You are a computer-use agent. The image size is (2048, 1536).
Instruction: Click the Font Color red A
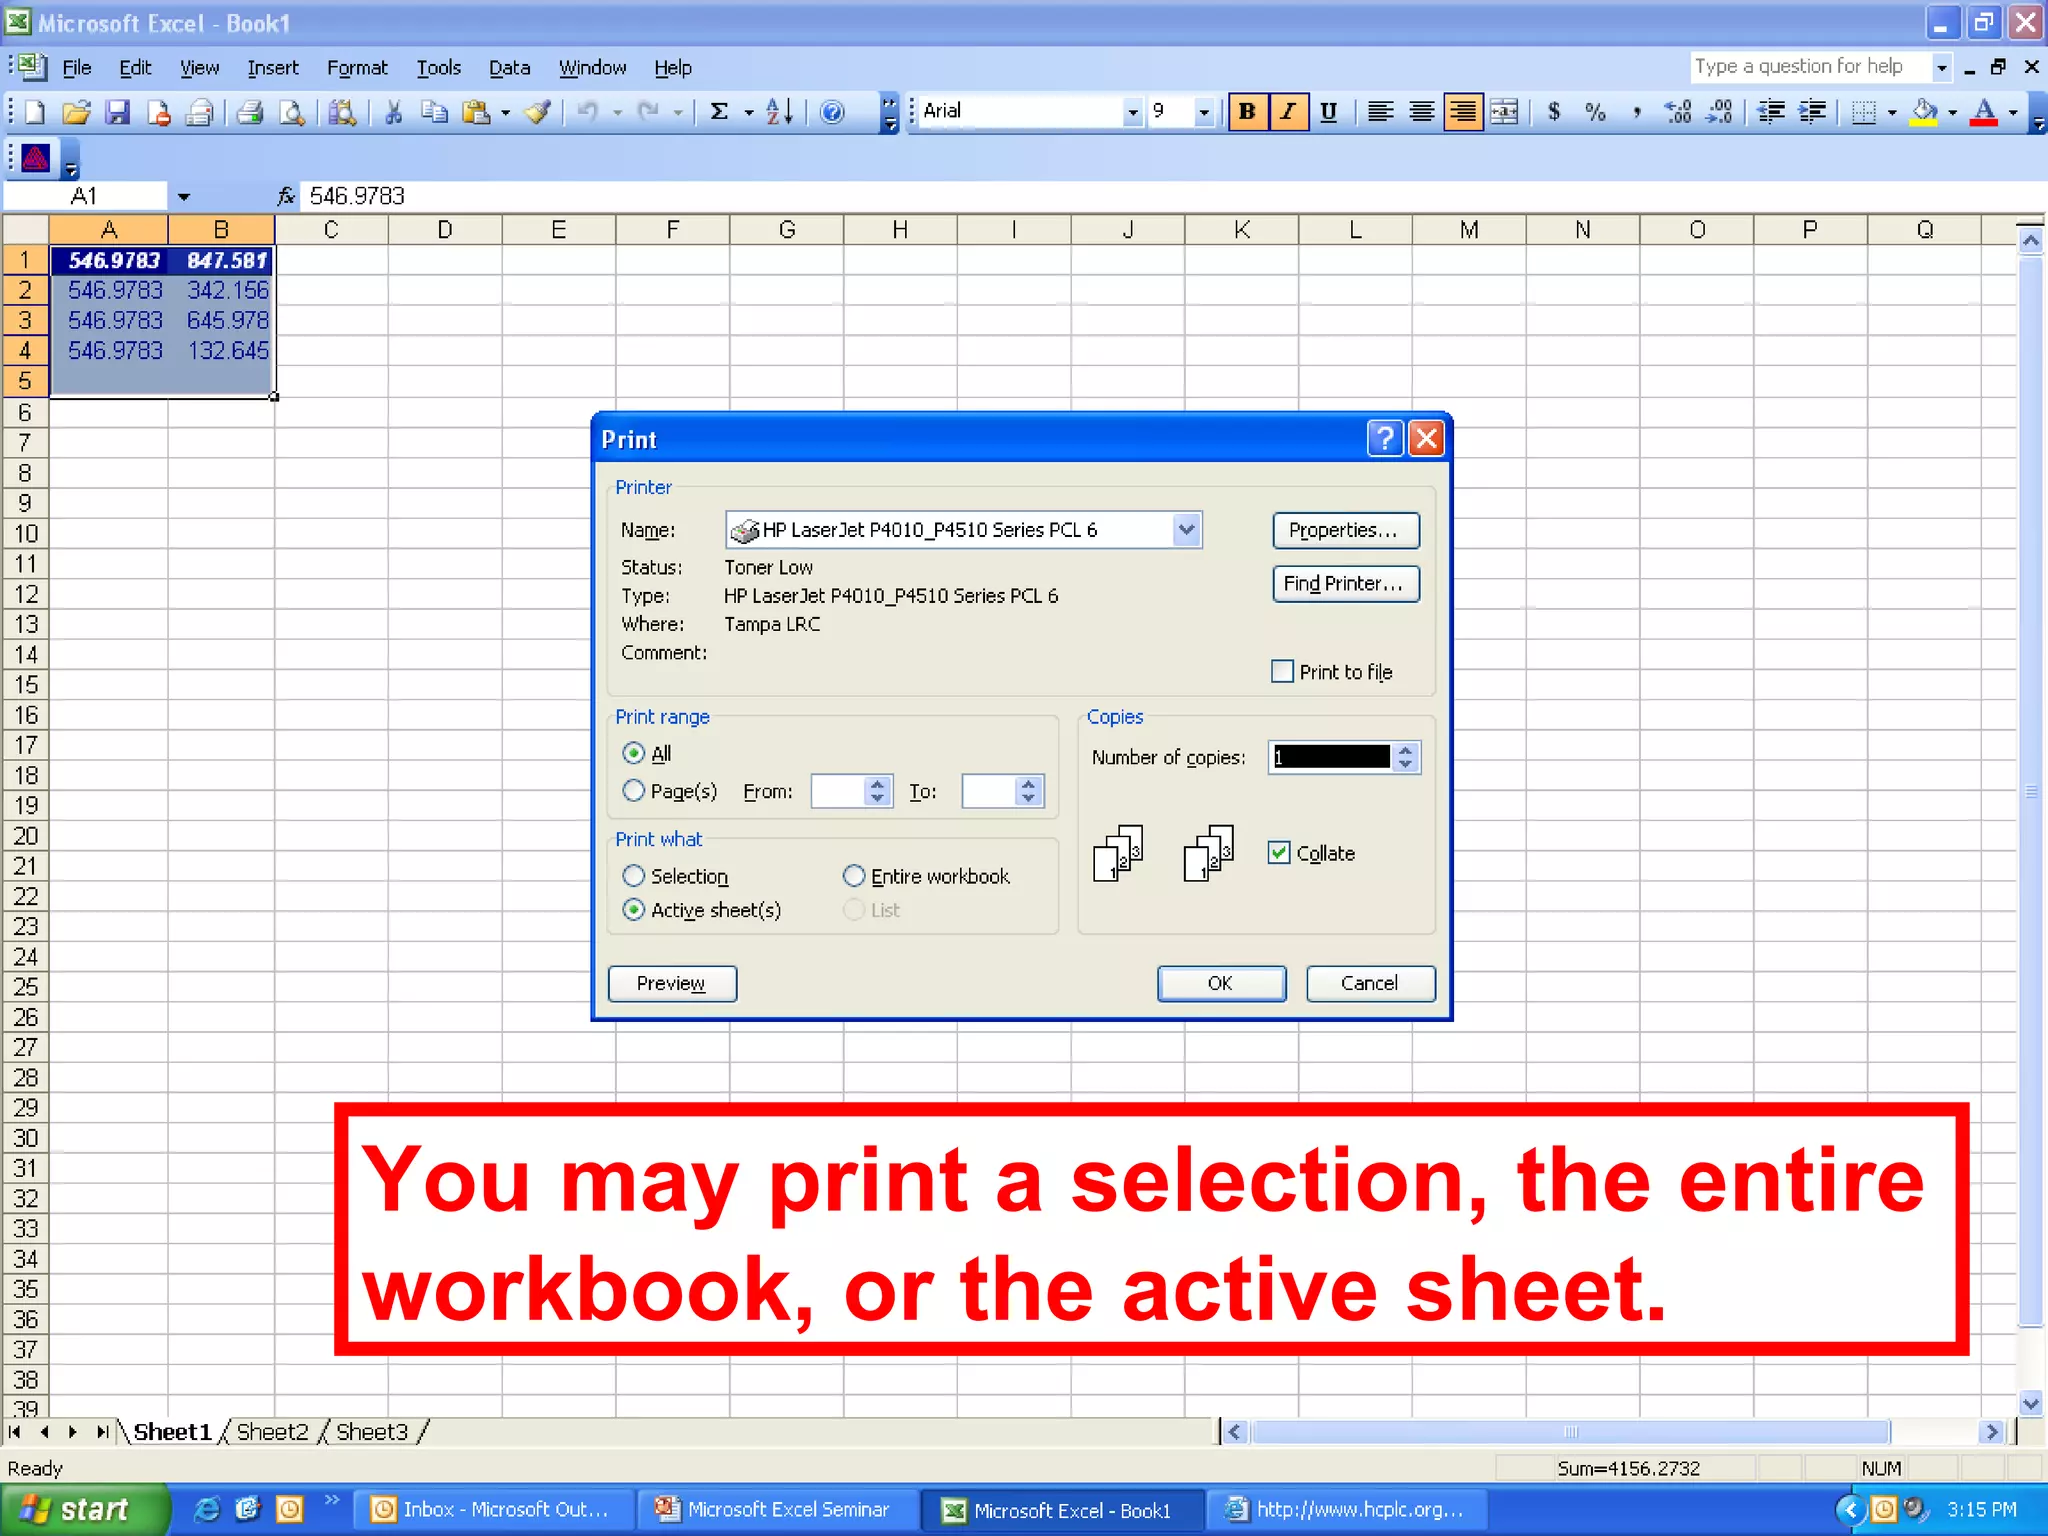pyautogui.click(x=1985, y=112)
